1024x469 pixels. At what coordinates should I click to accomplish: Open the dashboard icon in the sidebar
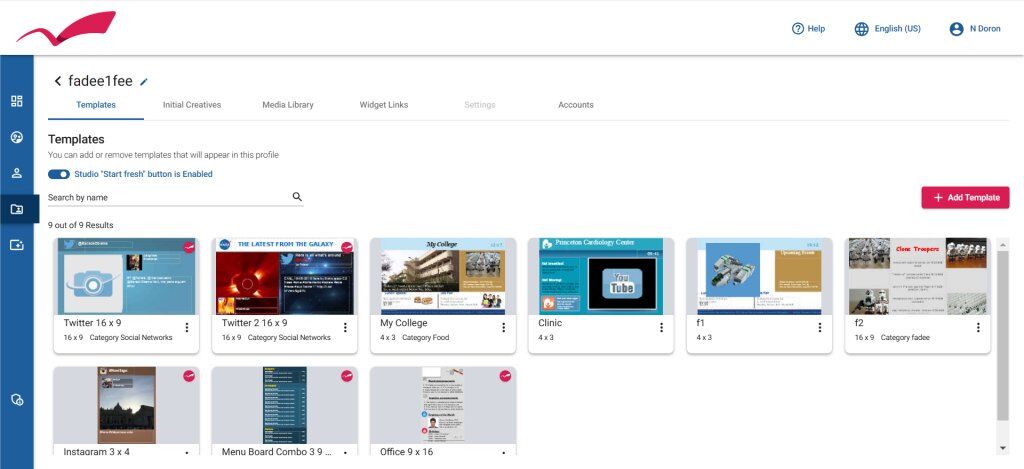click(x=16, y=101)
